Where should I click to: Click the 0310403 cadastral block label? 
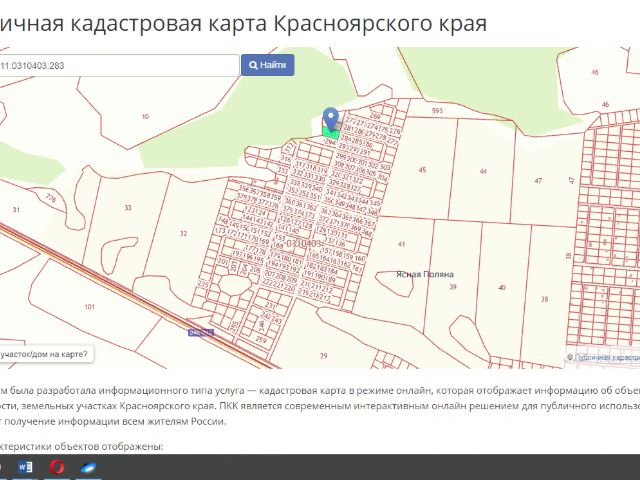[x=303, y=243]
